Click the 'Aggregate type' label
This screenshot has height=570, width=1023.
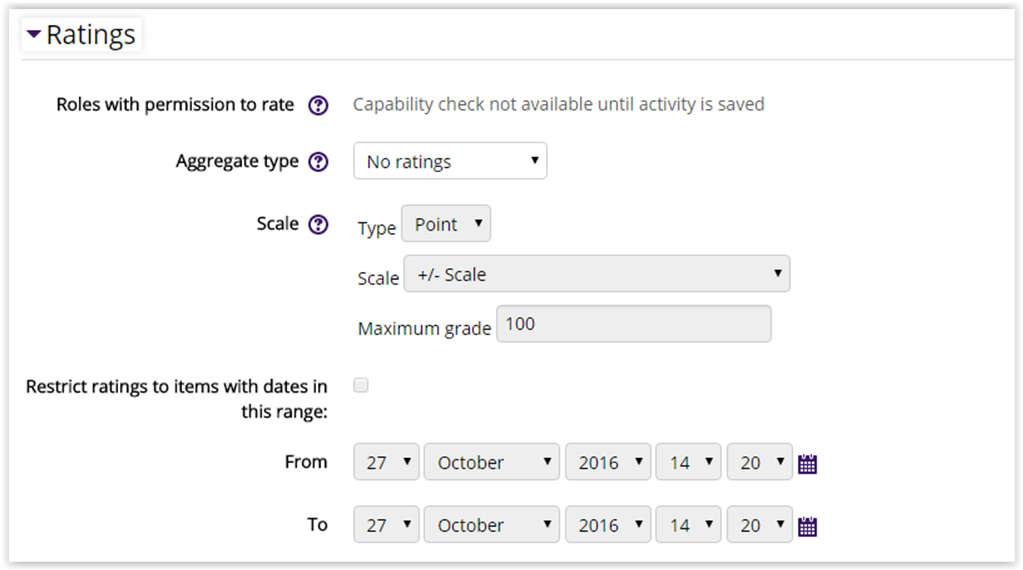pyautogui.click(x=237, y=161)
